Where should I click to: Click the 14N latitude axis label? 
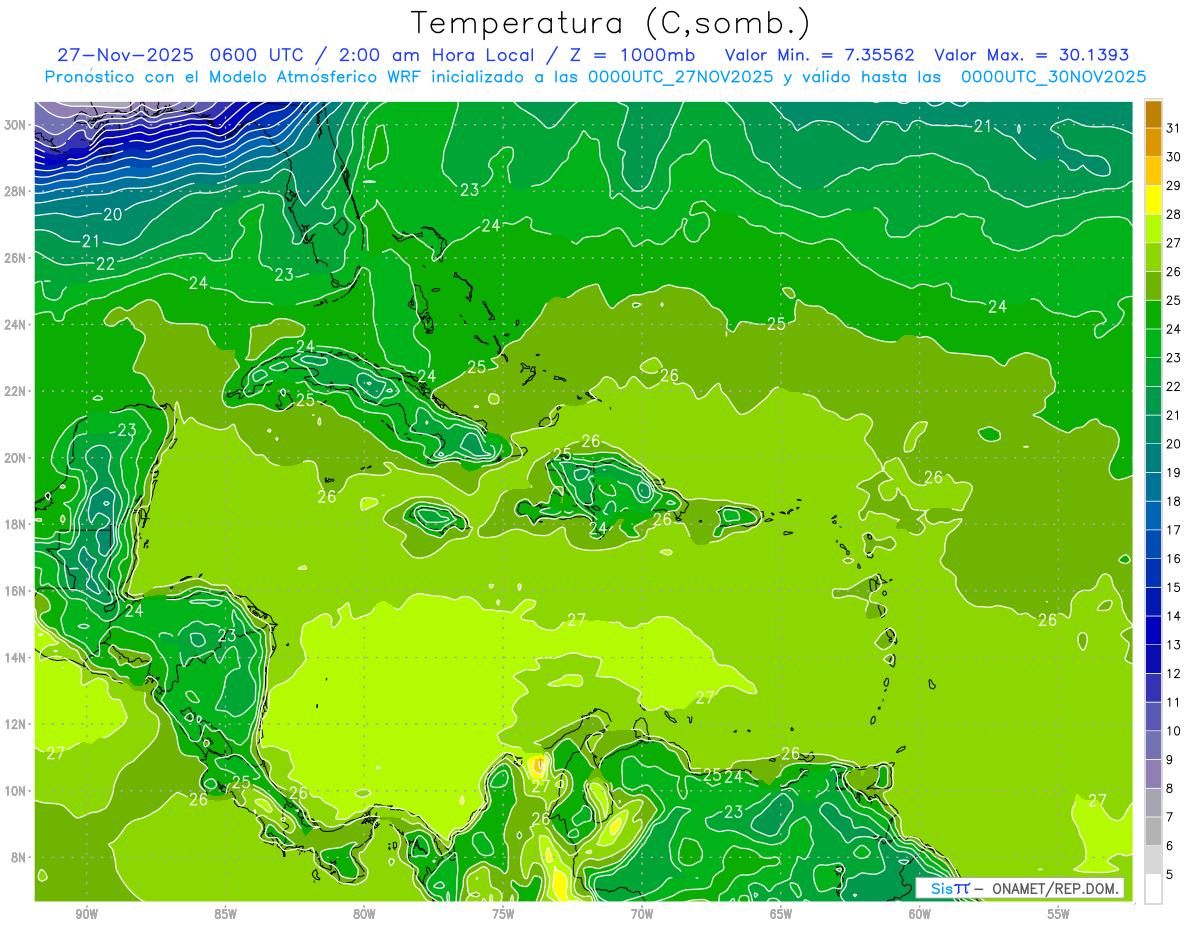coord(17,658)
